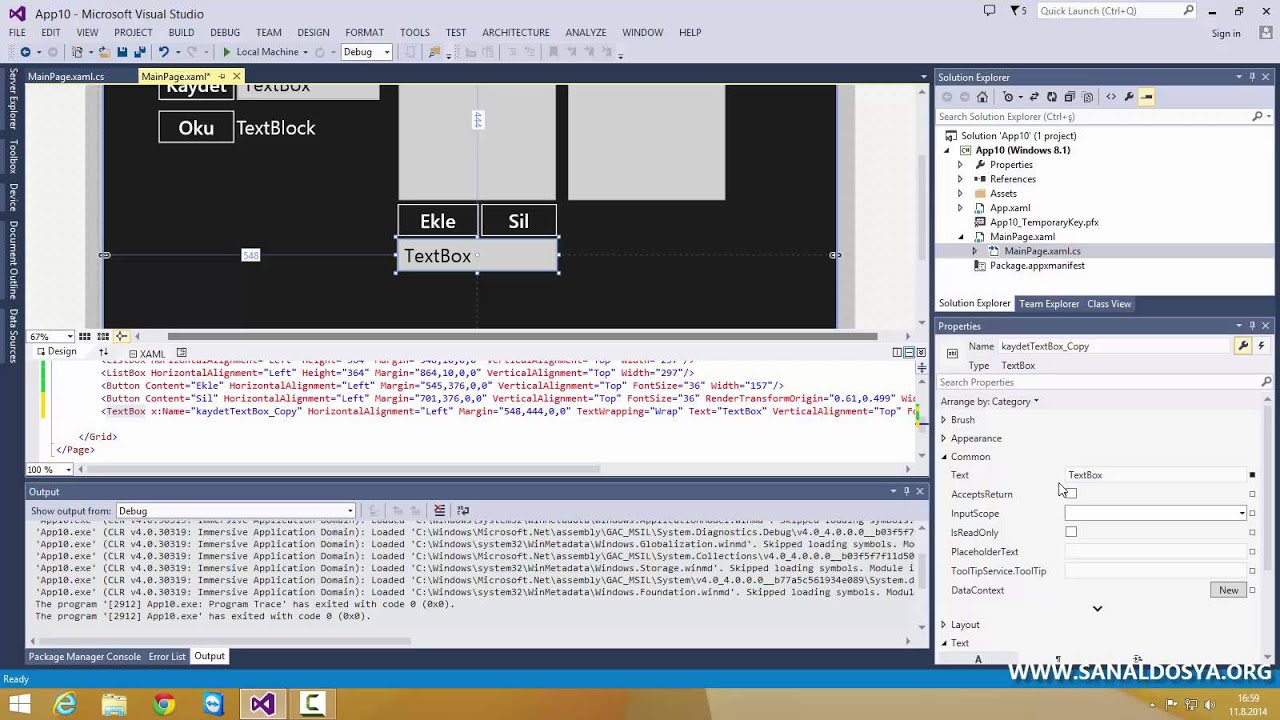Click the Undo toolbar icon
The height and width of the screenshot is (720, 1280).
pos(163,52)
